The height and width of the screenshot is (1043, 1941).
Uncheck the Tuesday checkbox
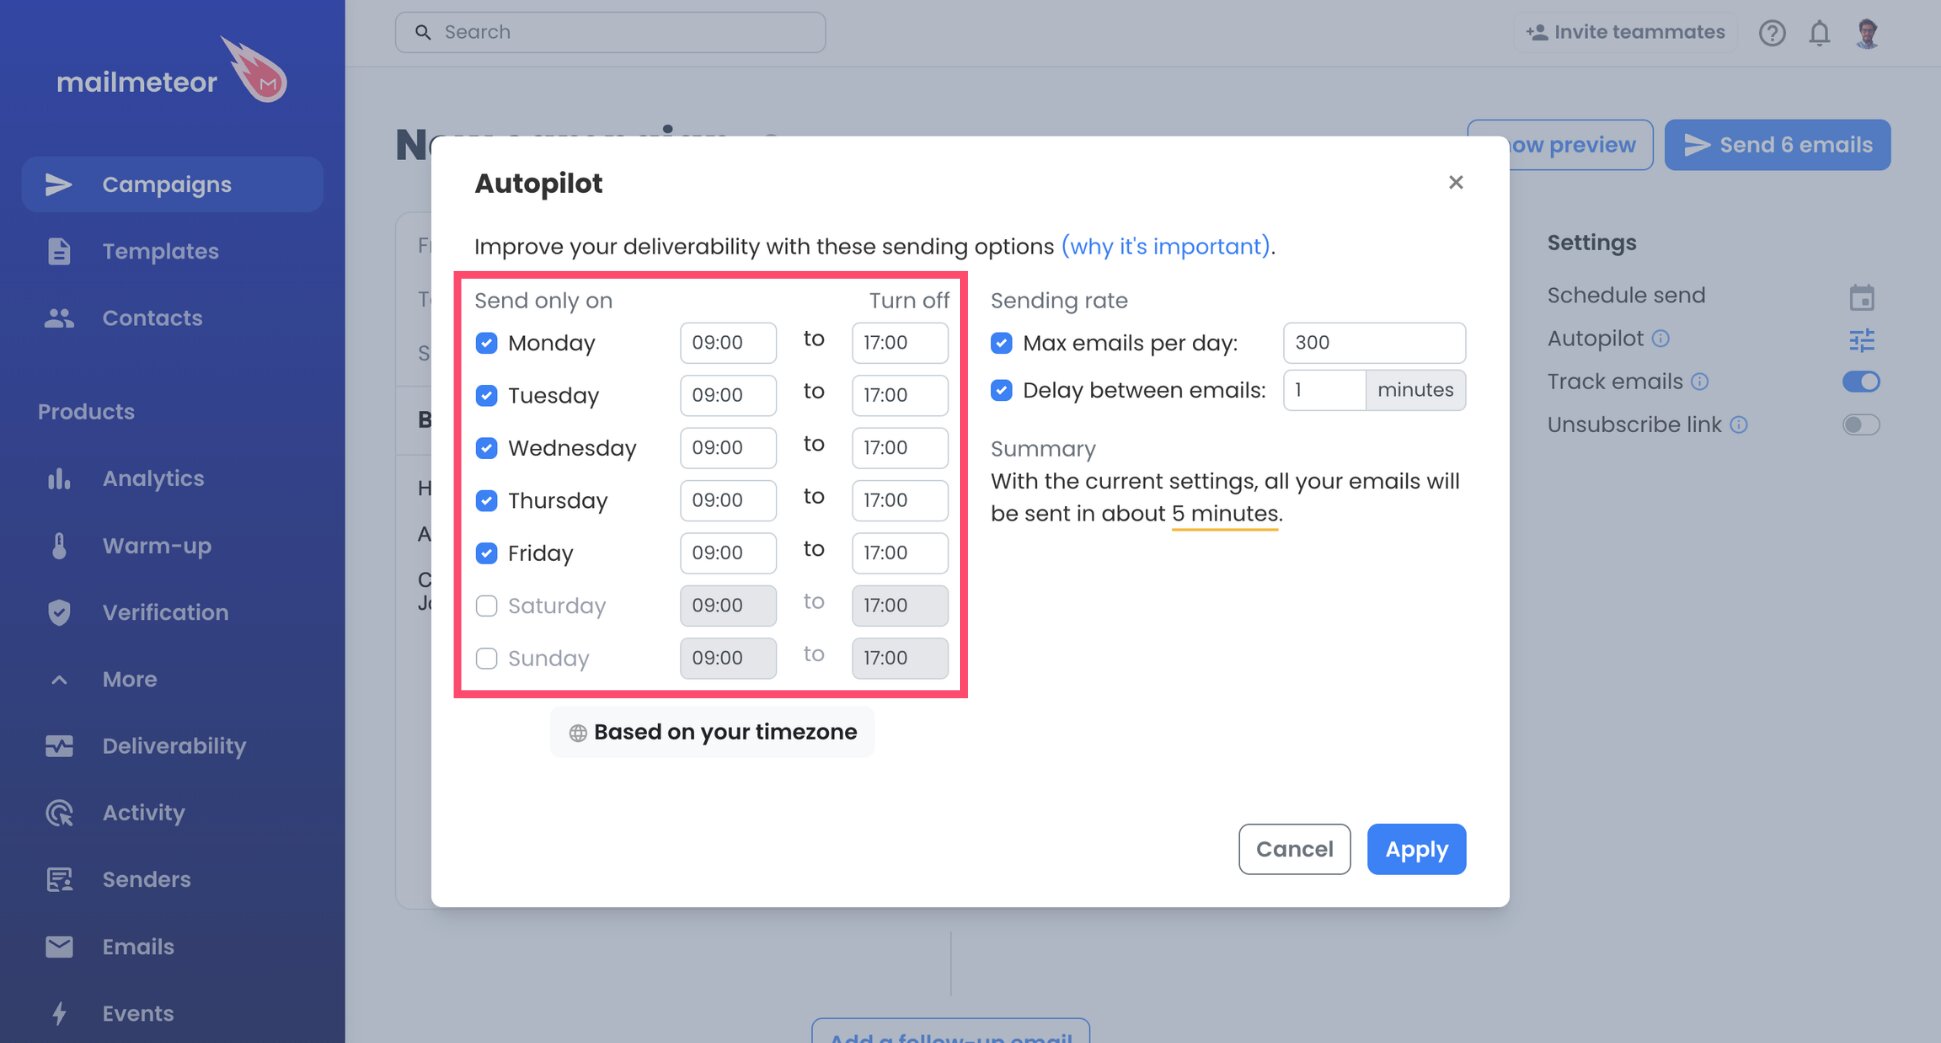click(486, 395)
